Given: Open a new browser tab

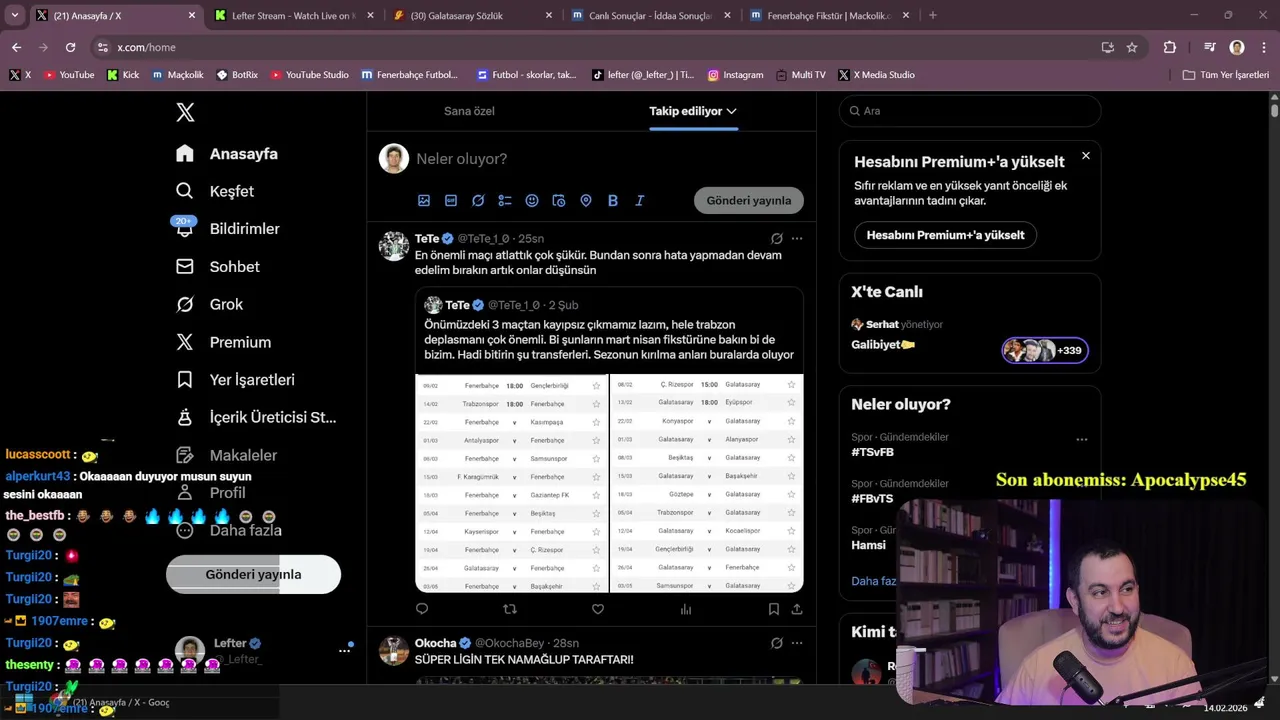Looking at the screenshot, I should pos(933,15).
